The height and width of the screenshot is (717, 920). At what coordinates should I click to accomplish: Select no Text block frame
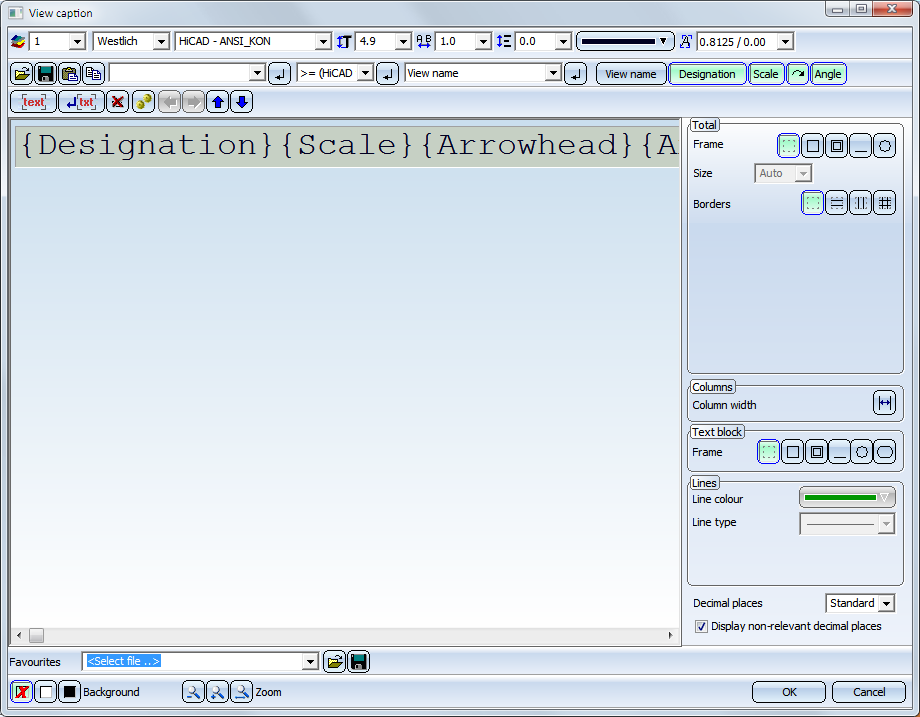click(x=769, y=452)
